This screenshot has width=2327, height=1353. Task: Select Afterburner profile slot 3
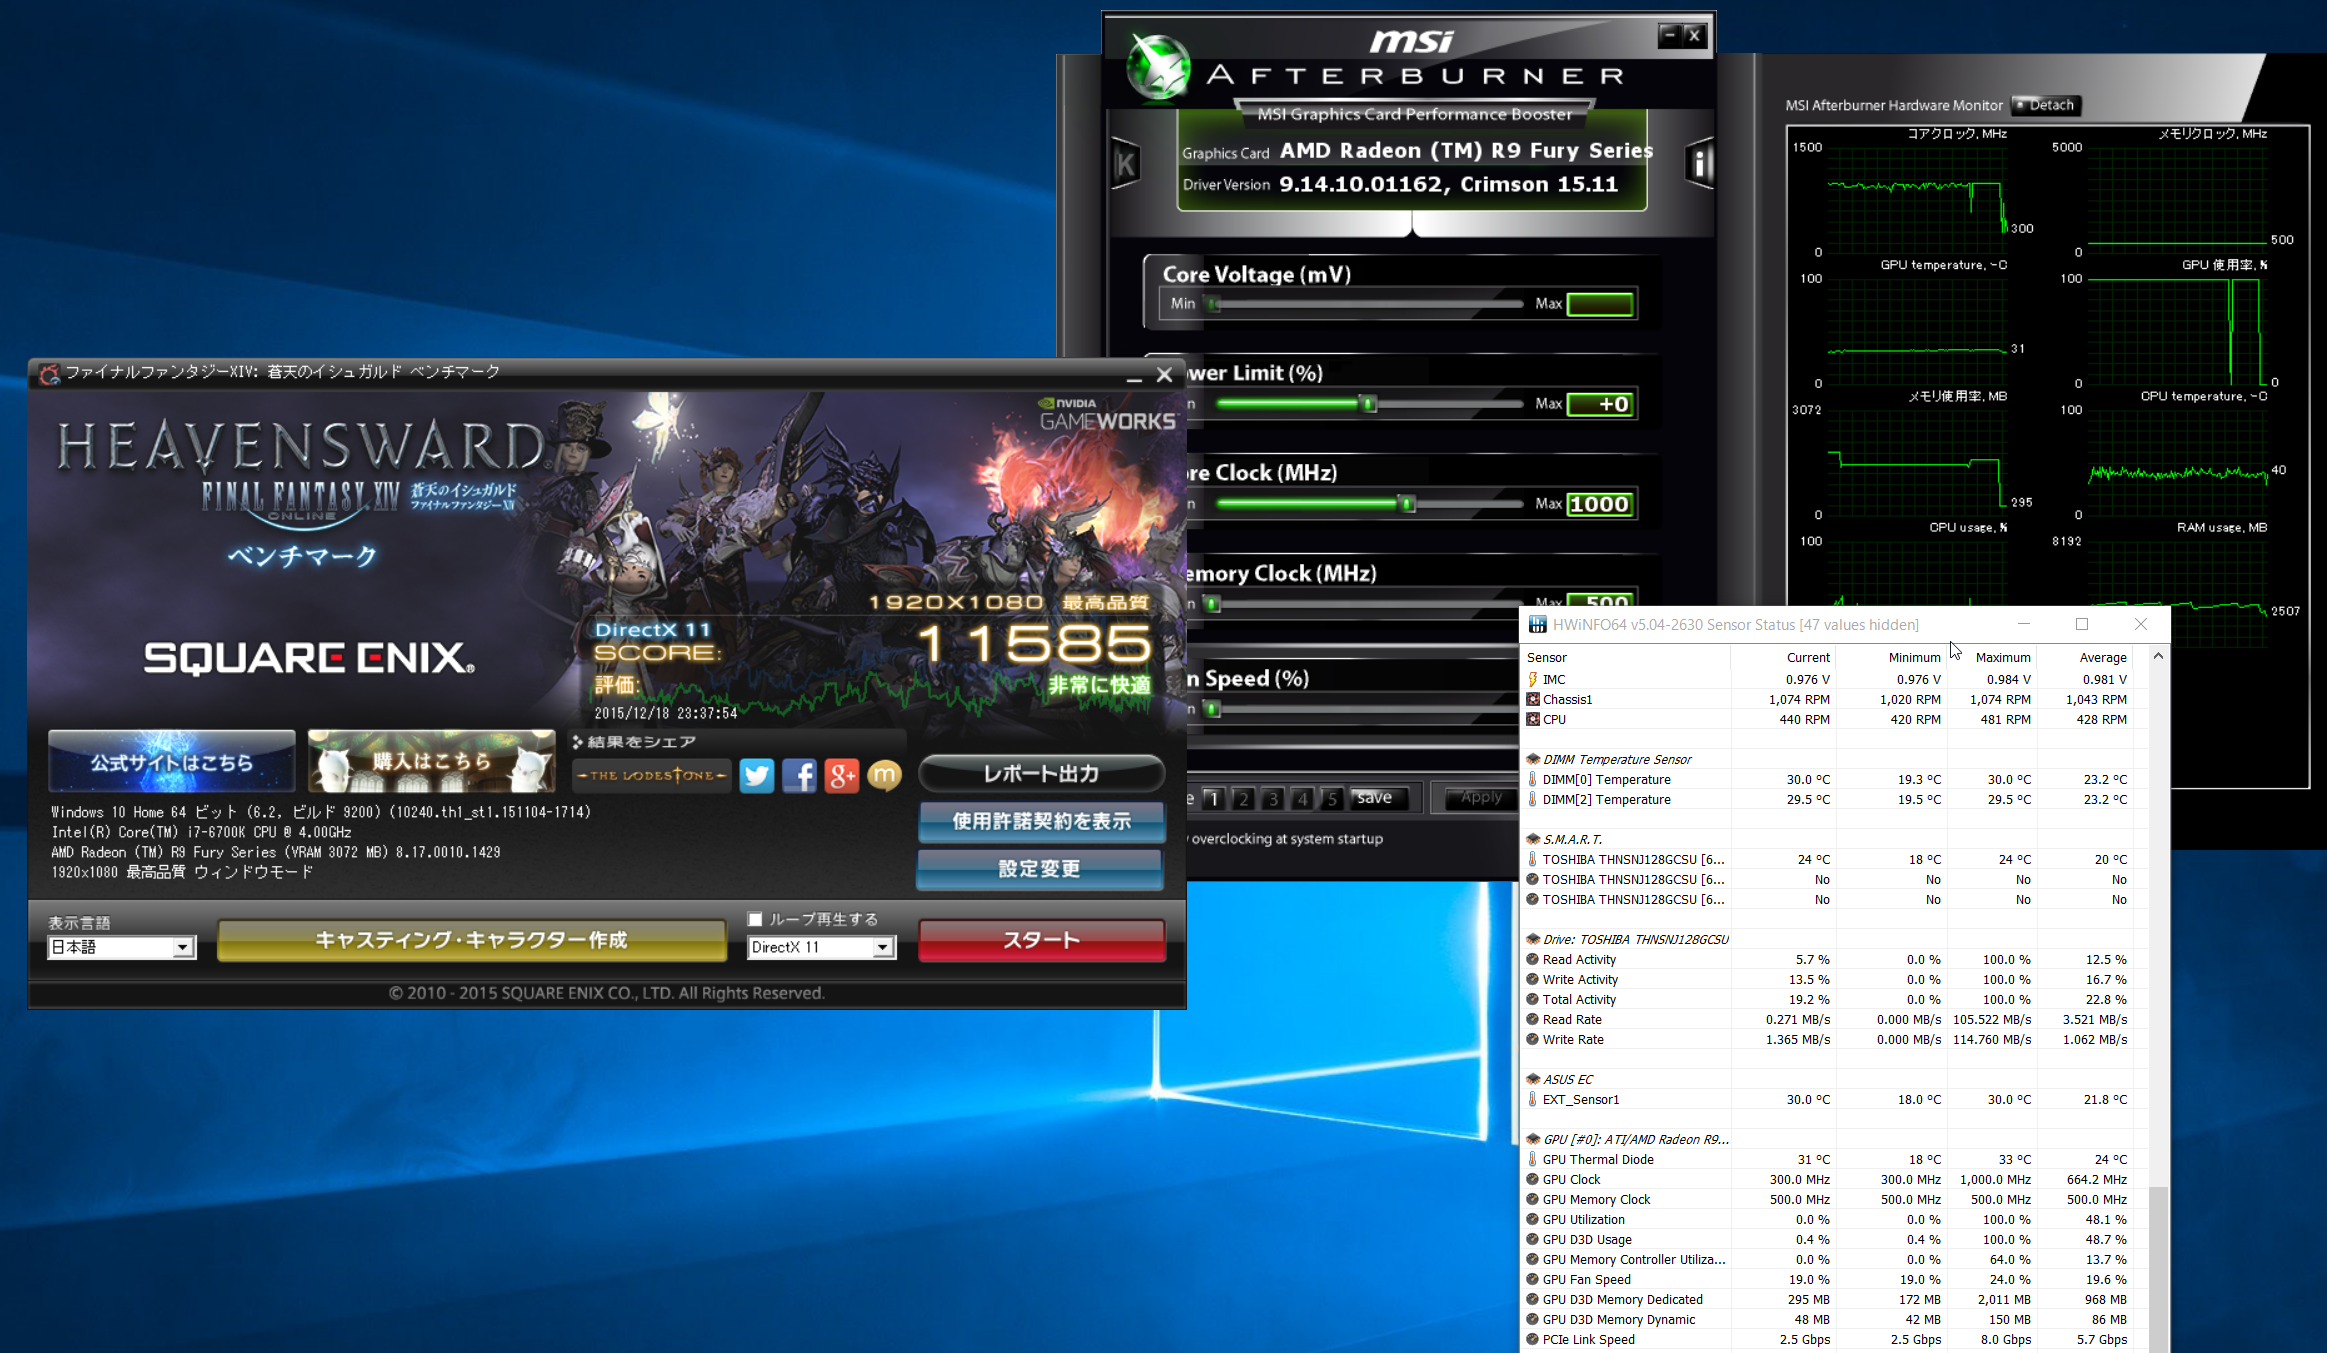[x=1272, y=798]
